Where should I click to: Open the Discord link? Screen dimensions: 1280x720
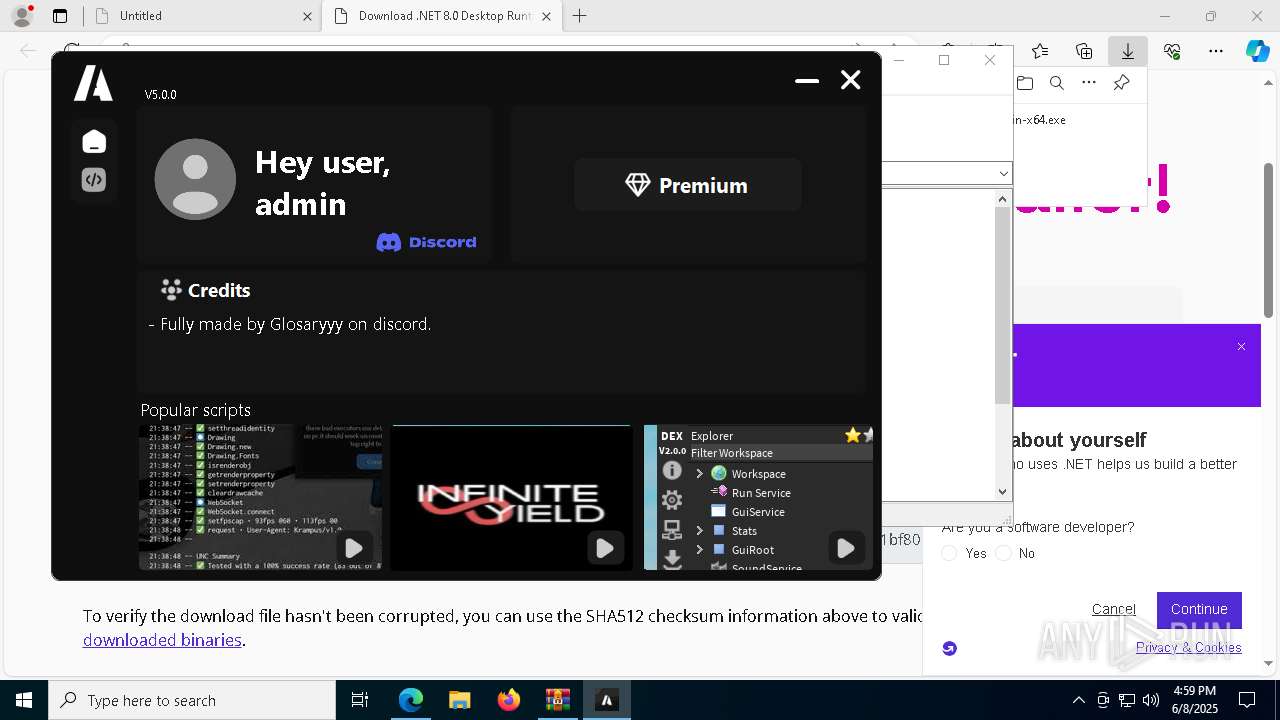pos(426,242)
